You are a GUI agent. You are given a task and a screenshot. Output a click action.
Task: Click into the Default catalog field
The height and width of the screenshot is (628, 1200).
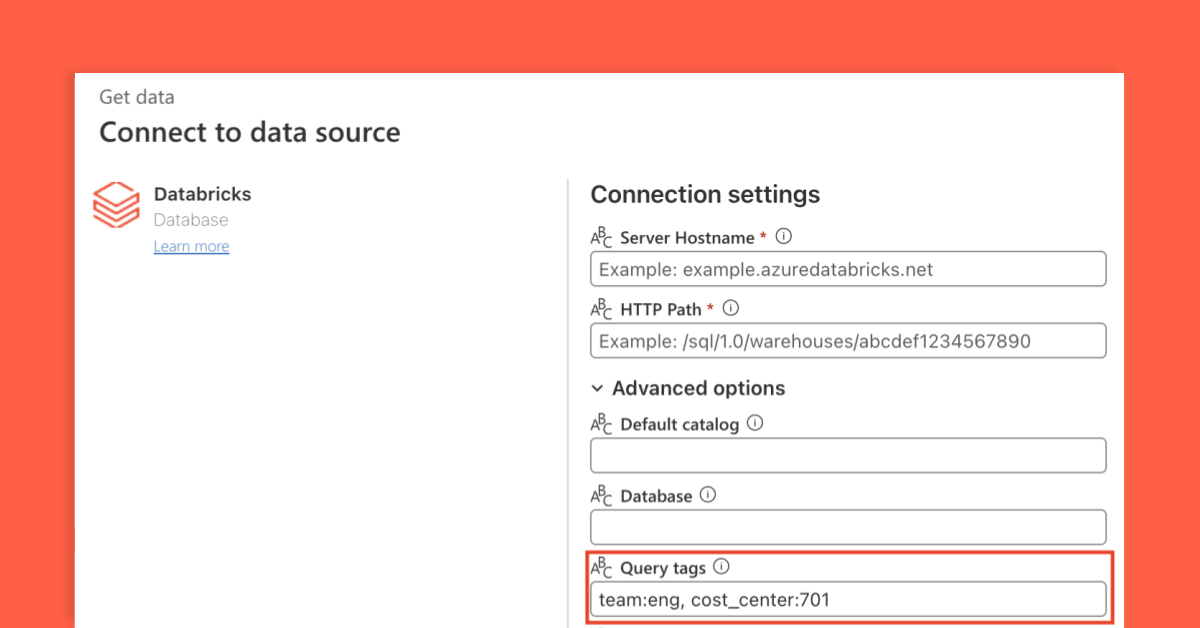pyautogui.click(x=848, y=455)
